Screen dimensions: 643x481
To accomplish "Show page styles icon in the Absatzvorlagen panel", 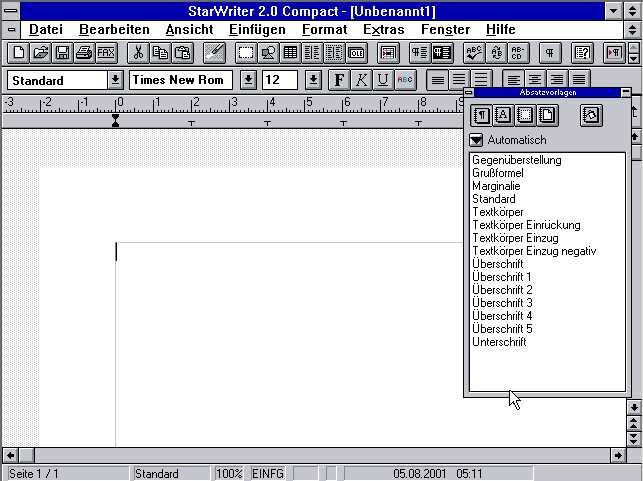I will click(x=547, y=115).
